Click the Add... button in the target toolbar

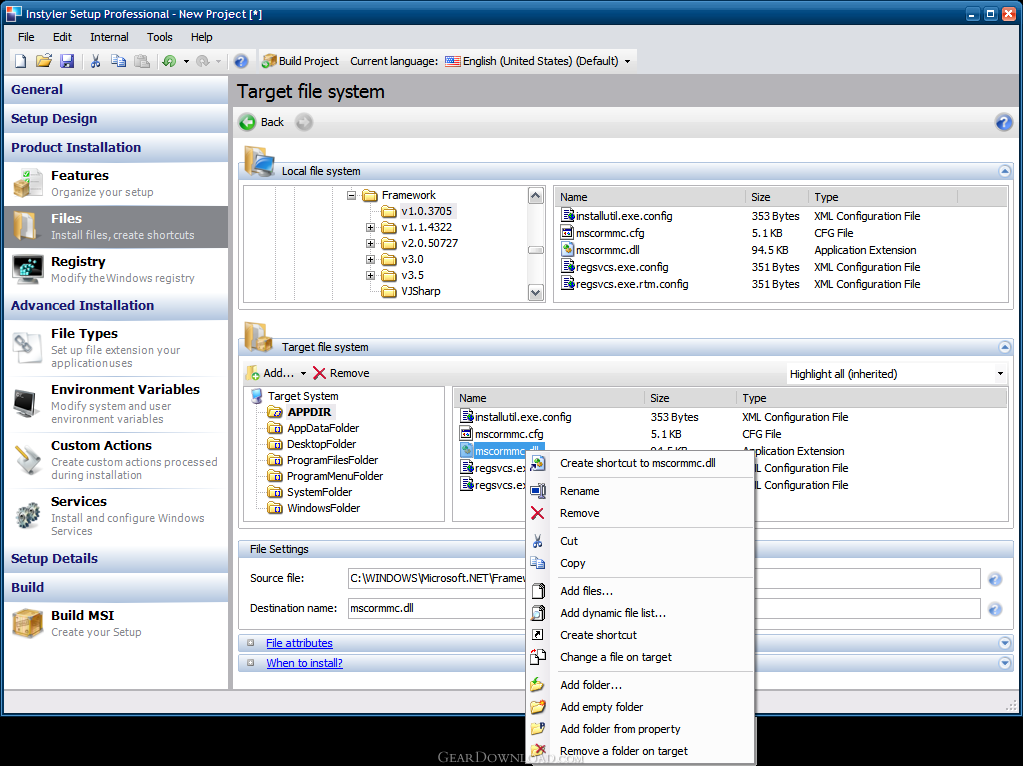click(277, 373)
